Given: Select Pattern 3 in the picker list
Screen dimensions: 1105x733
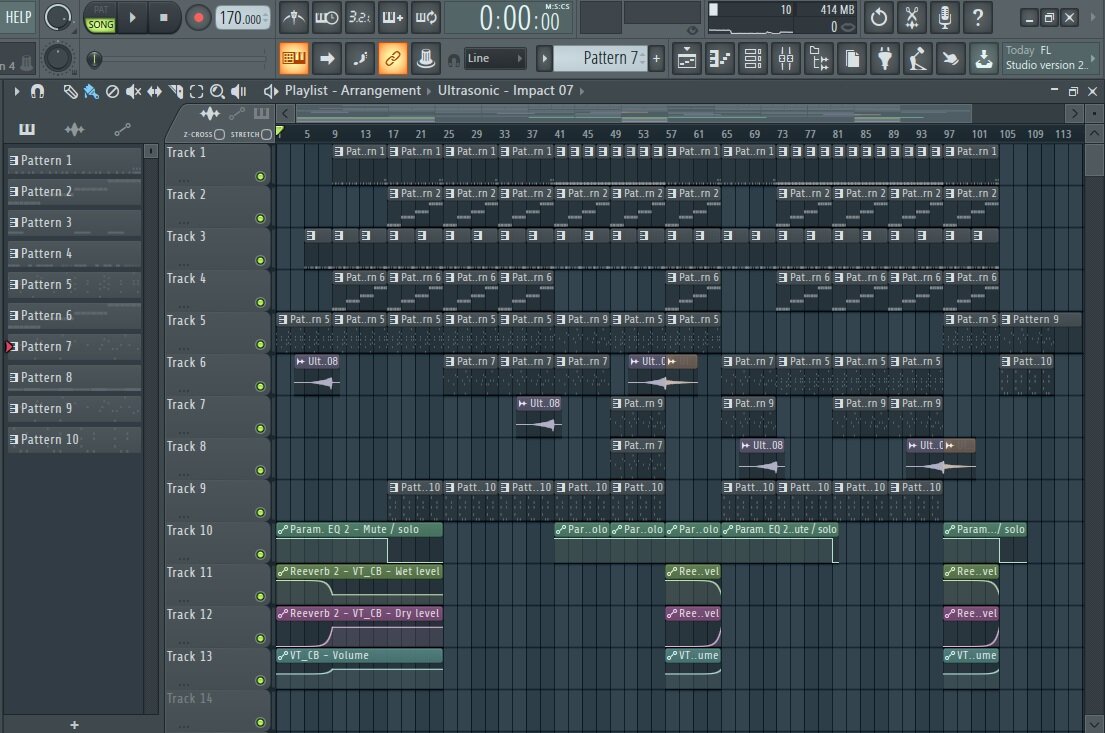Looking at the screenshot, I should tap(74, 223).
